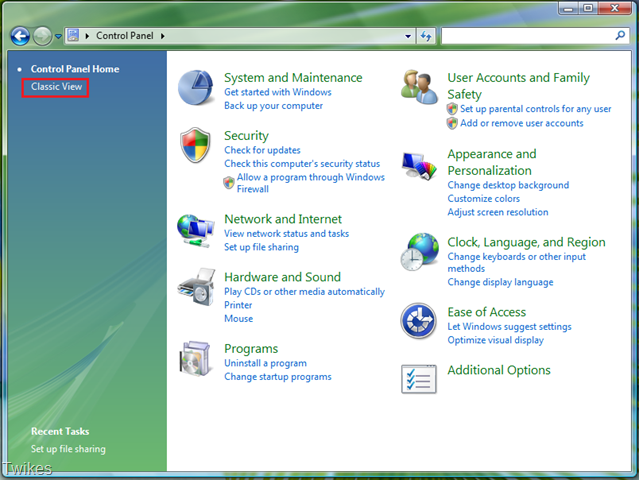Click Allow a program through Windows Firewall
Screen dimensions: 639x480
(x=311, y=183)
